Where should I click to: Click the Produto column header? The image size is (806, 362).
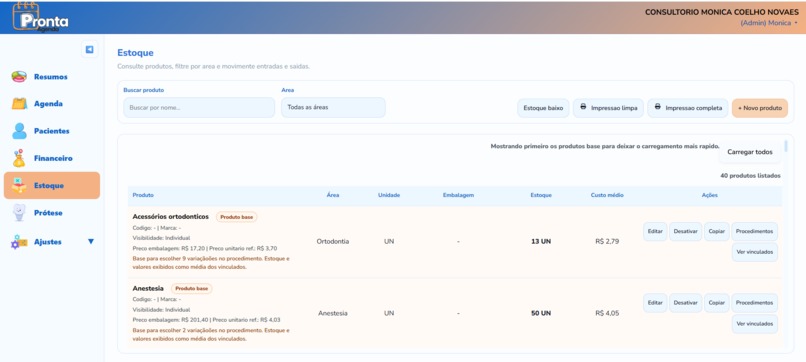[x=143, y=195]
